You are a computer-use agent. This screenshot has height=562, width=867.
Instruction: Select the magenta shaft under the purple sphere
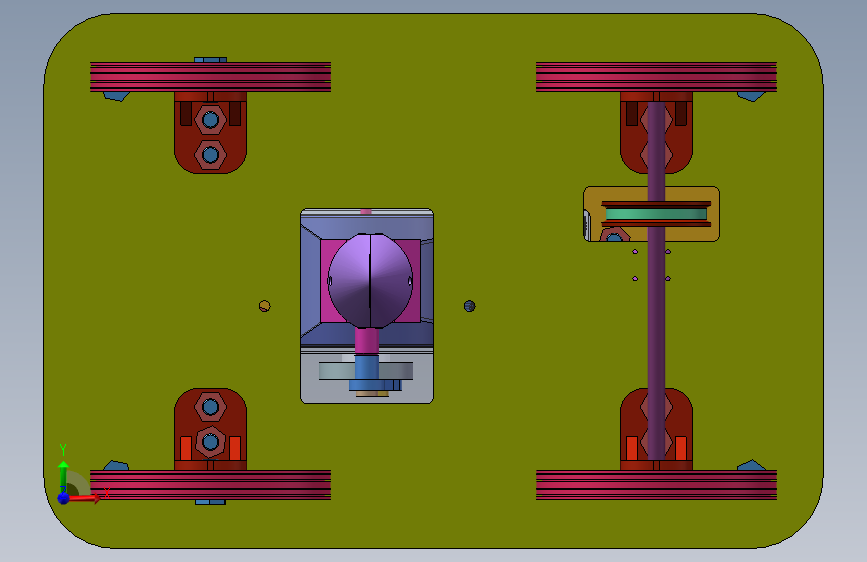[x=367, y=341]
